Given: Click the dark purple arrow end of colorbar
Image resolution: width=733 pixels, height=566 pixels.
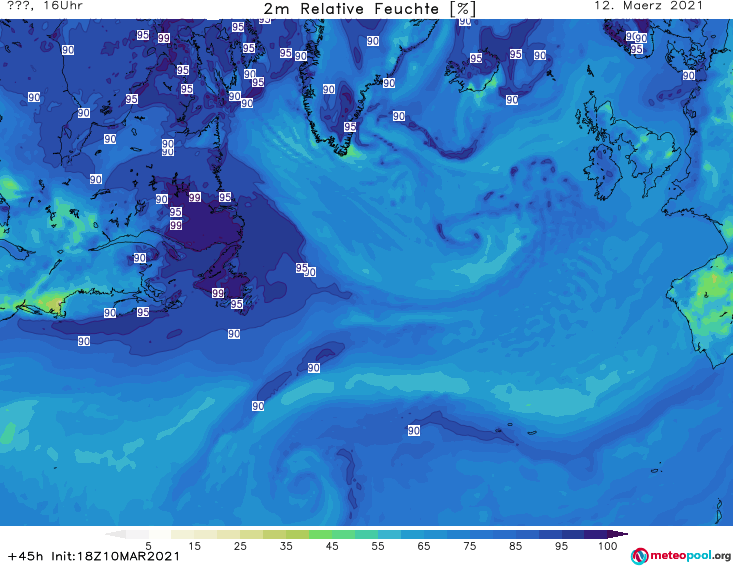Looking at the screenshot, I should [x=618, y=534].
